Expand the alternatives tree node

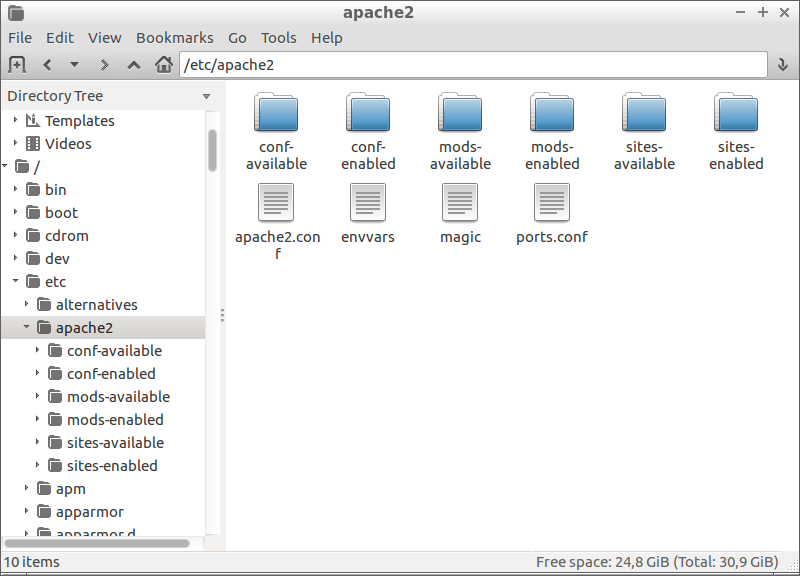pos(27,304)
